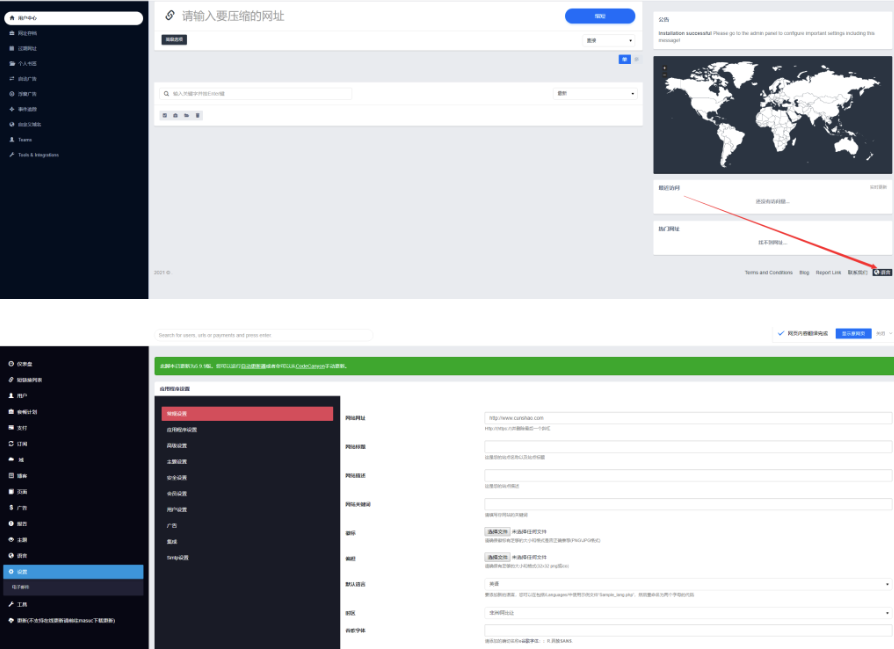This screenshot has height=649, width=894.
Task: Open the globe item above Teams
Action: (25, 124)
